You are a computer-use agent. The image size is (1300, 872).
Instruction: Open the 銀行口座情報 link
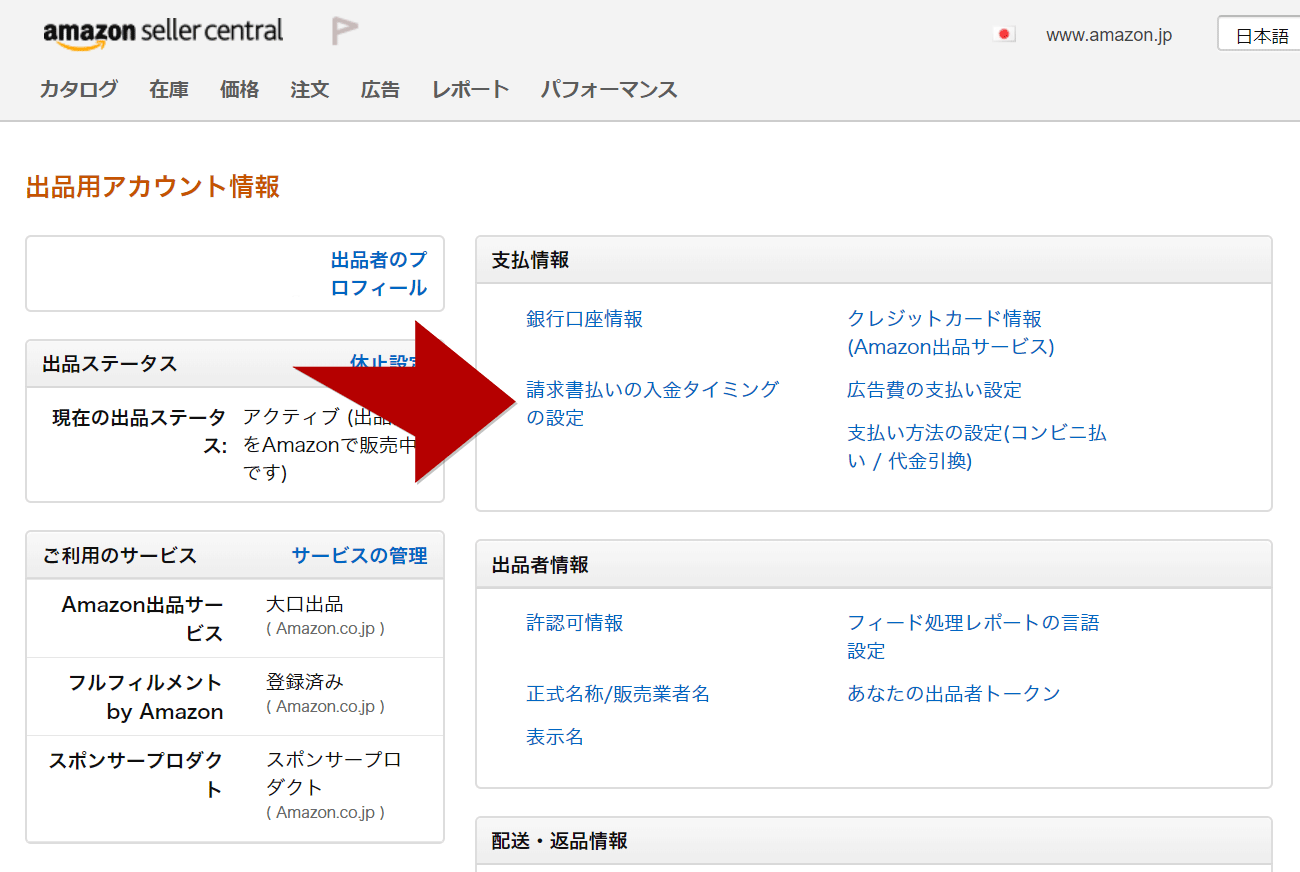[x=585, y=319]
